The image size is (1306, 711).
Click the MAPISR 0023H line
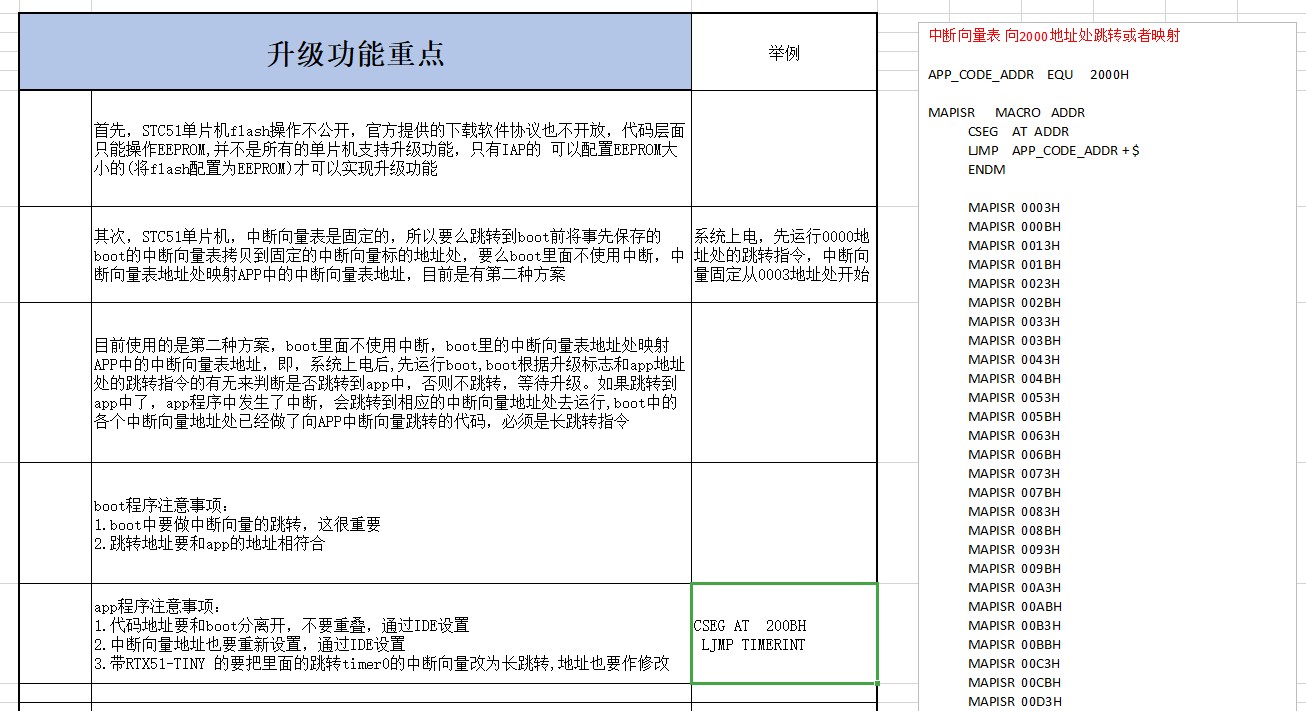point(1014,283)
